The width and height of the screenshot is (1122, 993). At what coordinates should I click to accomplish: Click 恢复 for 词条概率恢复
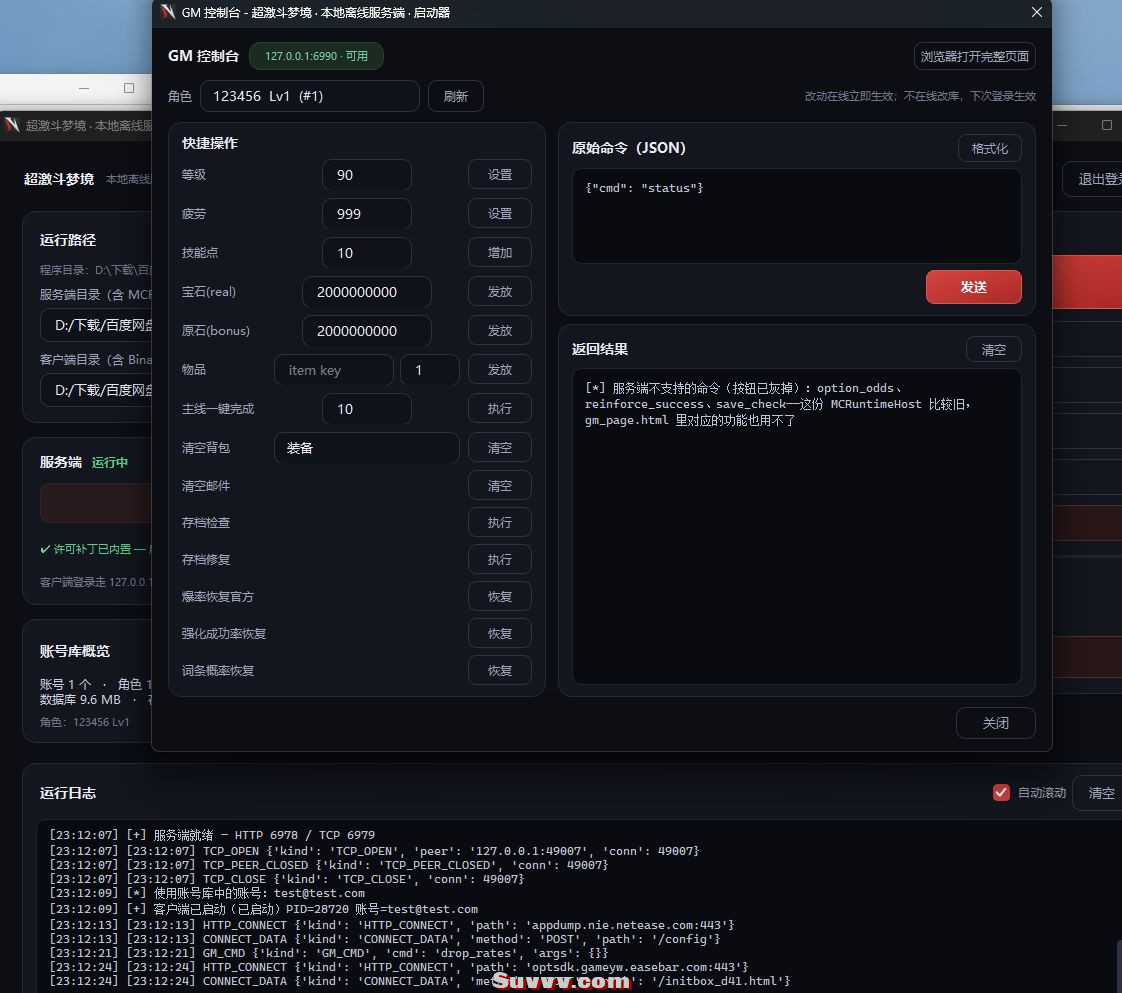pos(499,671)
